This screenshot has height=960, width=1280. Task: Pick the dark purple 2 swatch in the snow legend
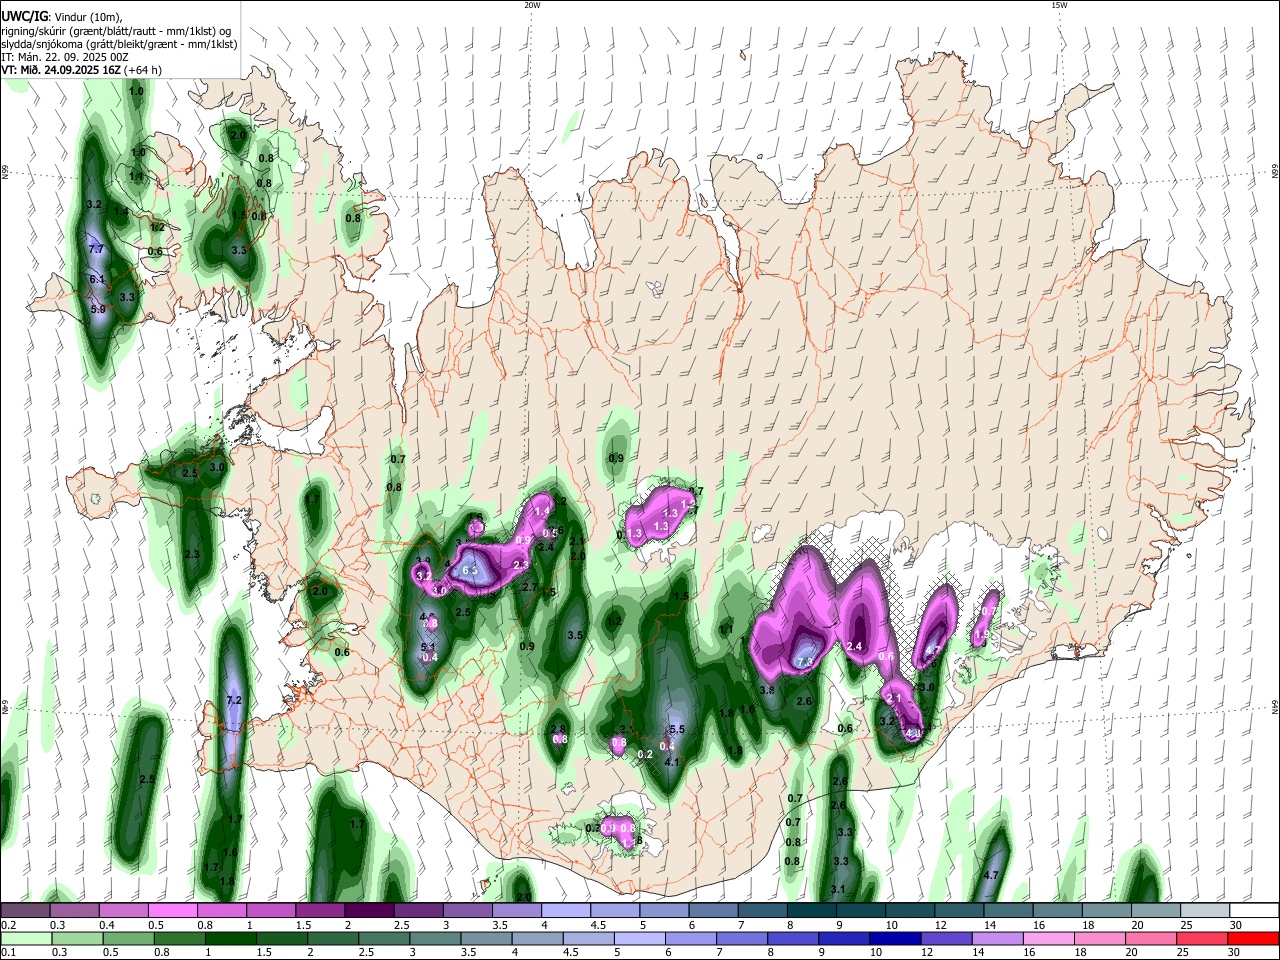[369, 910]
